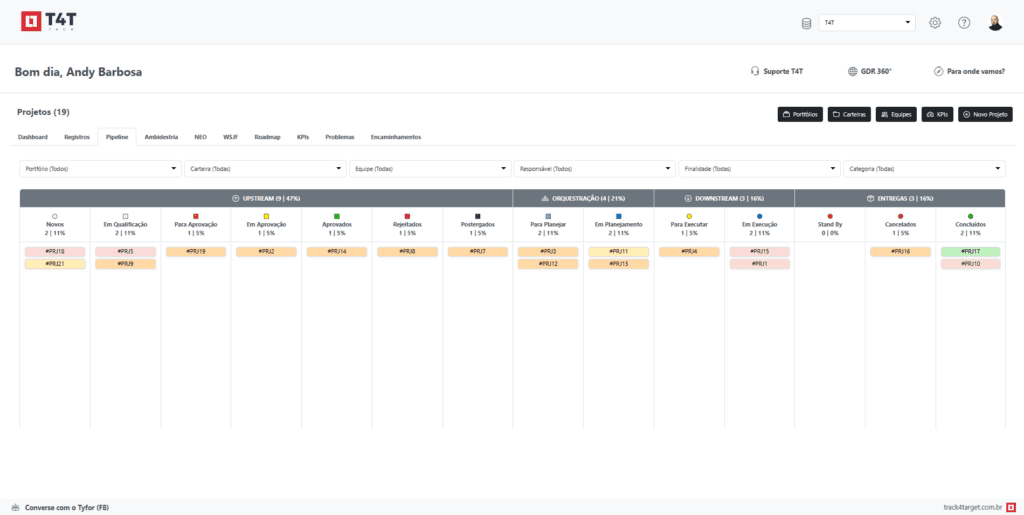Switch to the Roadmap tab

267,136
